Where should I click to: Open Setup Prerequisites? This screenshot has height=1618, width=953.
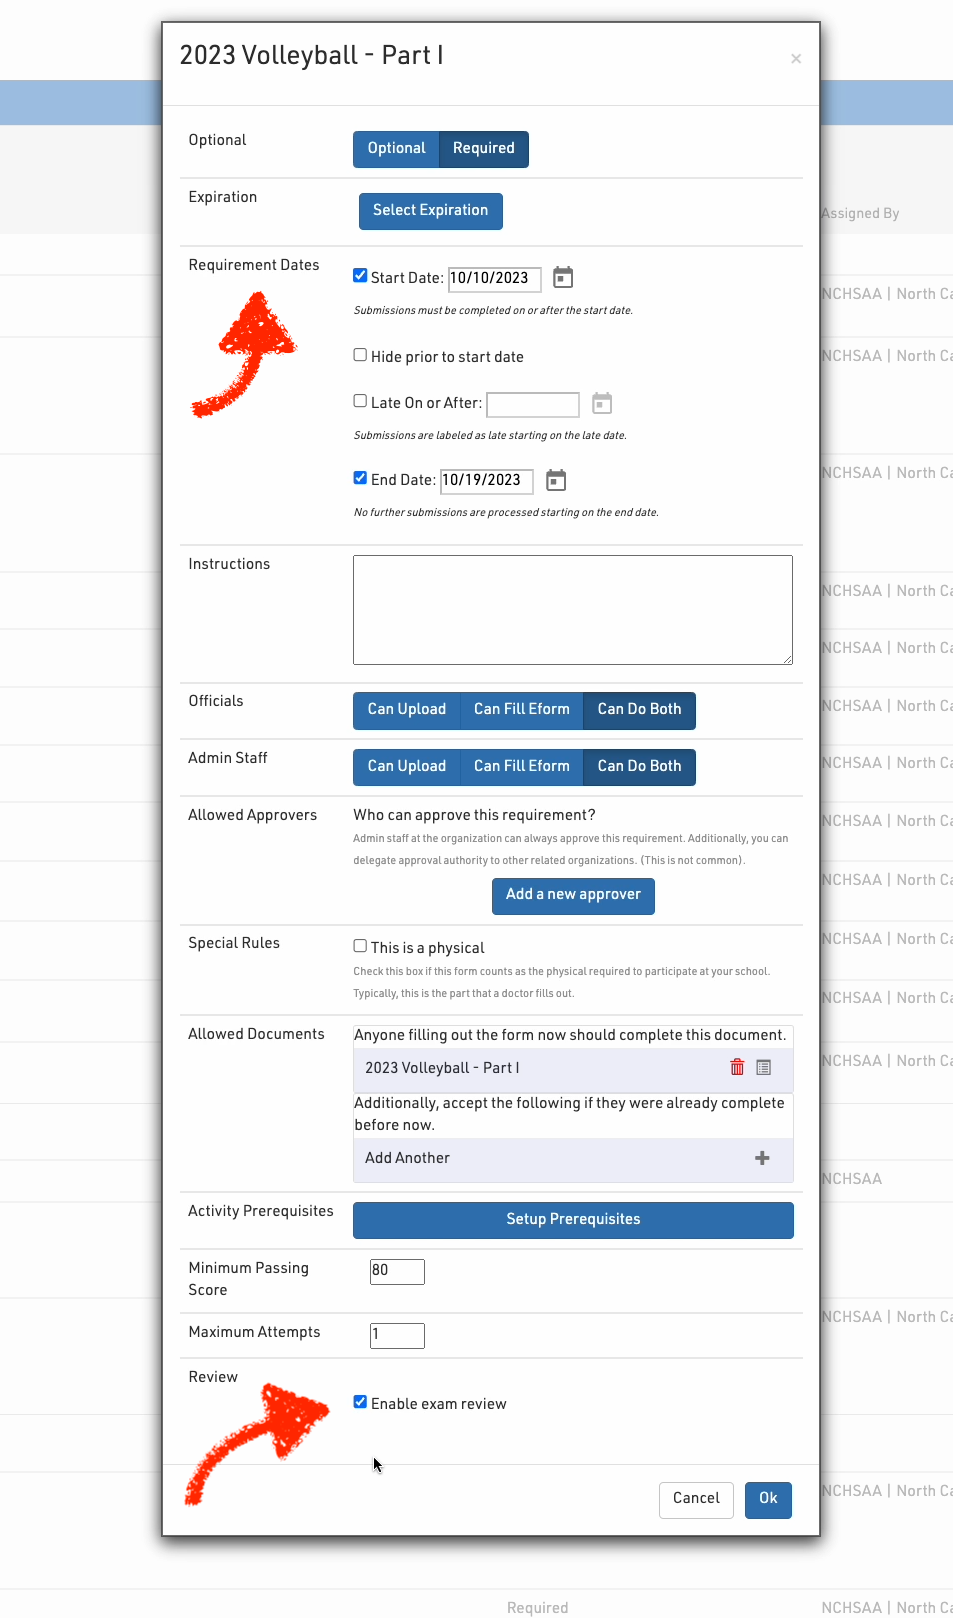(x=573, y=1220)
